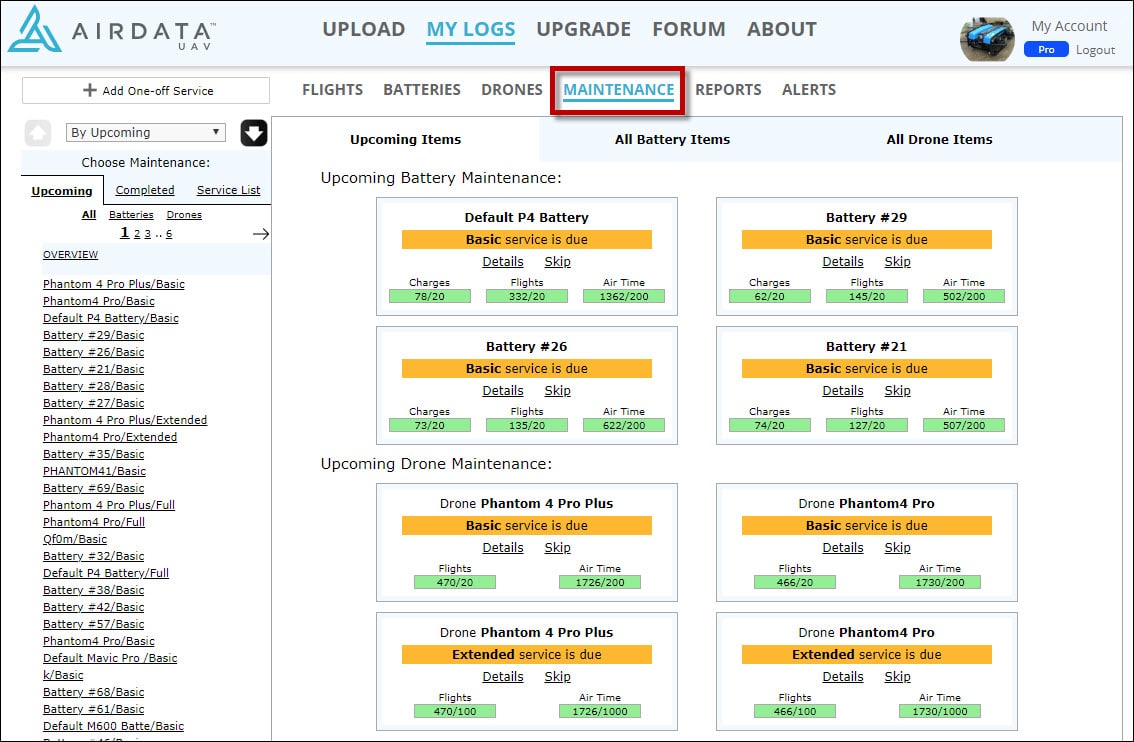Select the All Battery Items tab

tap(673, 140)
